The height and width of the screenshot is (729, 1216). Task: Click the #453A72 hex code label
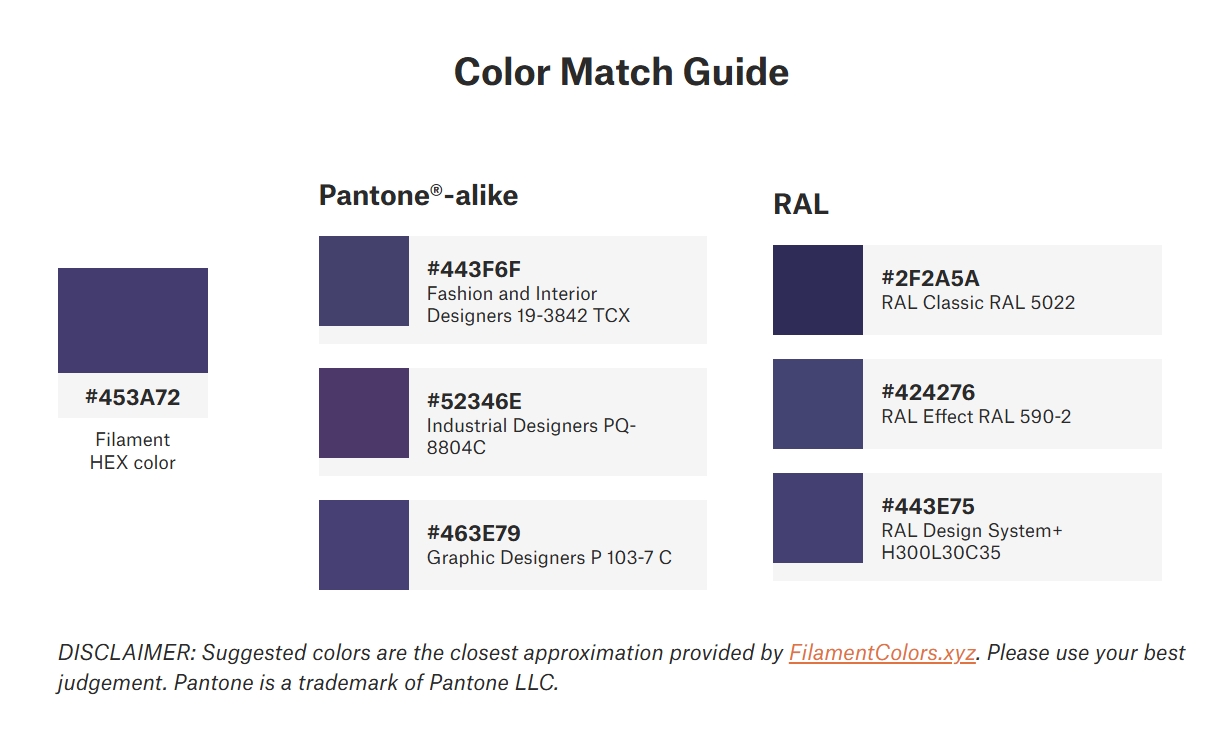(133, 397)
